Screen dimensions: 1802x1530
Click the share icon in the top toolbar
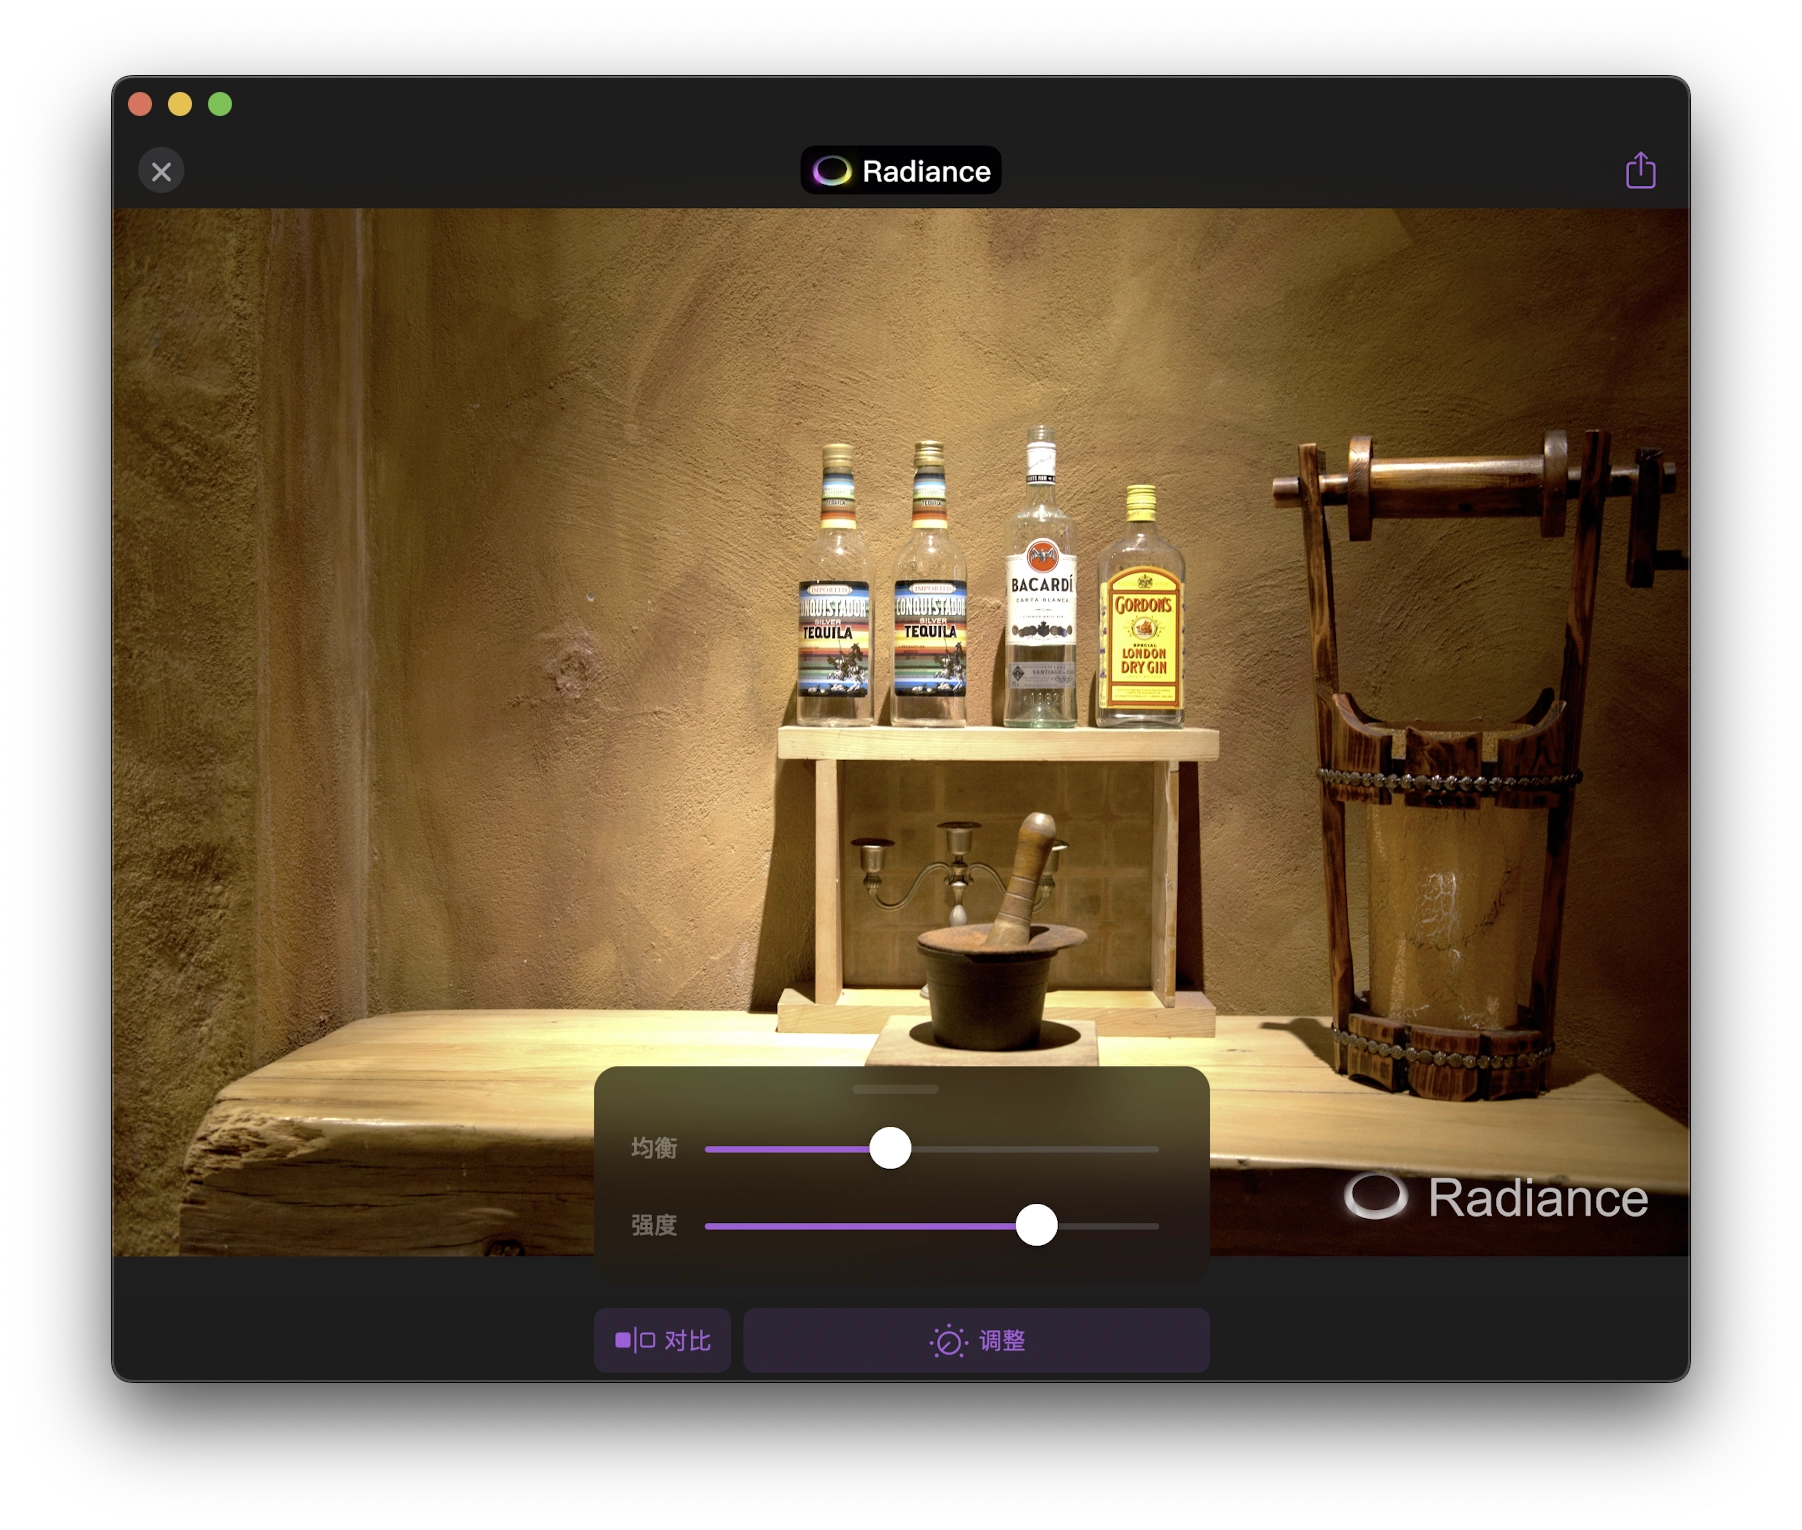[x=1640, y=170]
